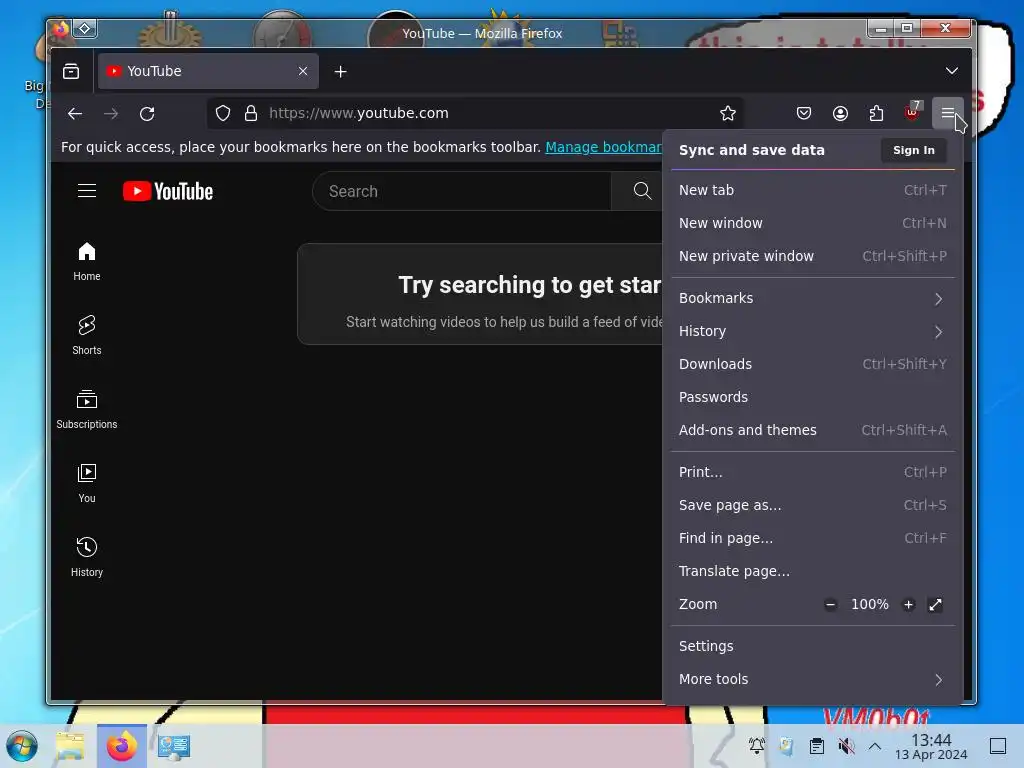
Task: Open Shorts in YouTube sidebar
Action: (x=87, y=336)
